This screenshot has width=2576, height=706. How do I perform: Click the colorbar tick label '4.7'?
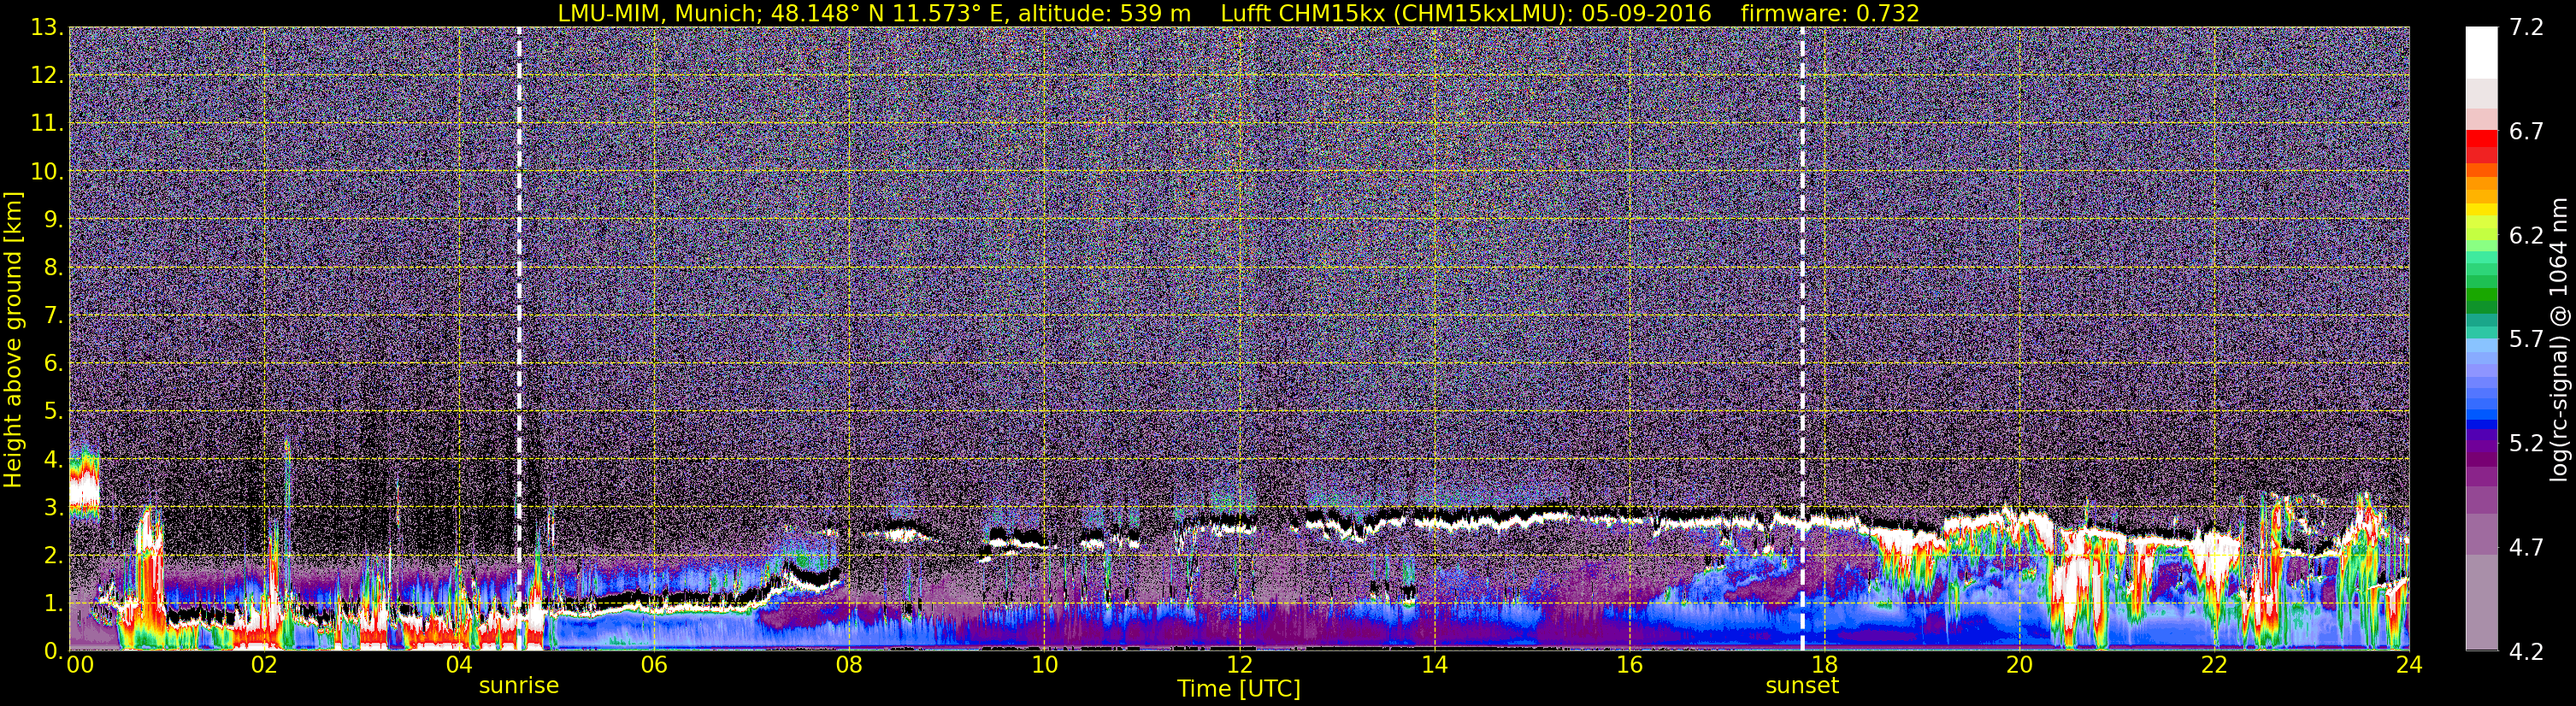[2526, 548]
